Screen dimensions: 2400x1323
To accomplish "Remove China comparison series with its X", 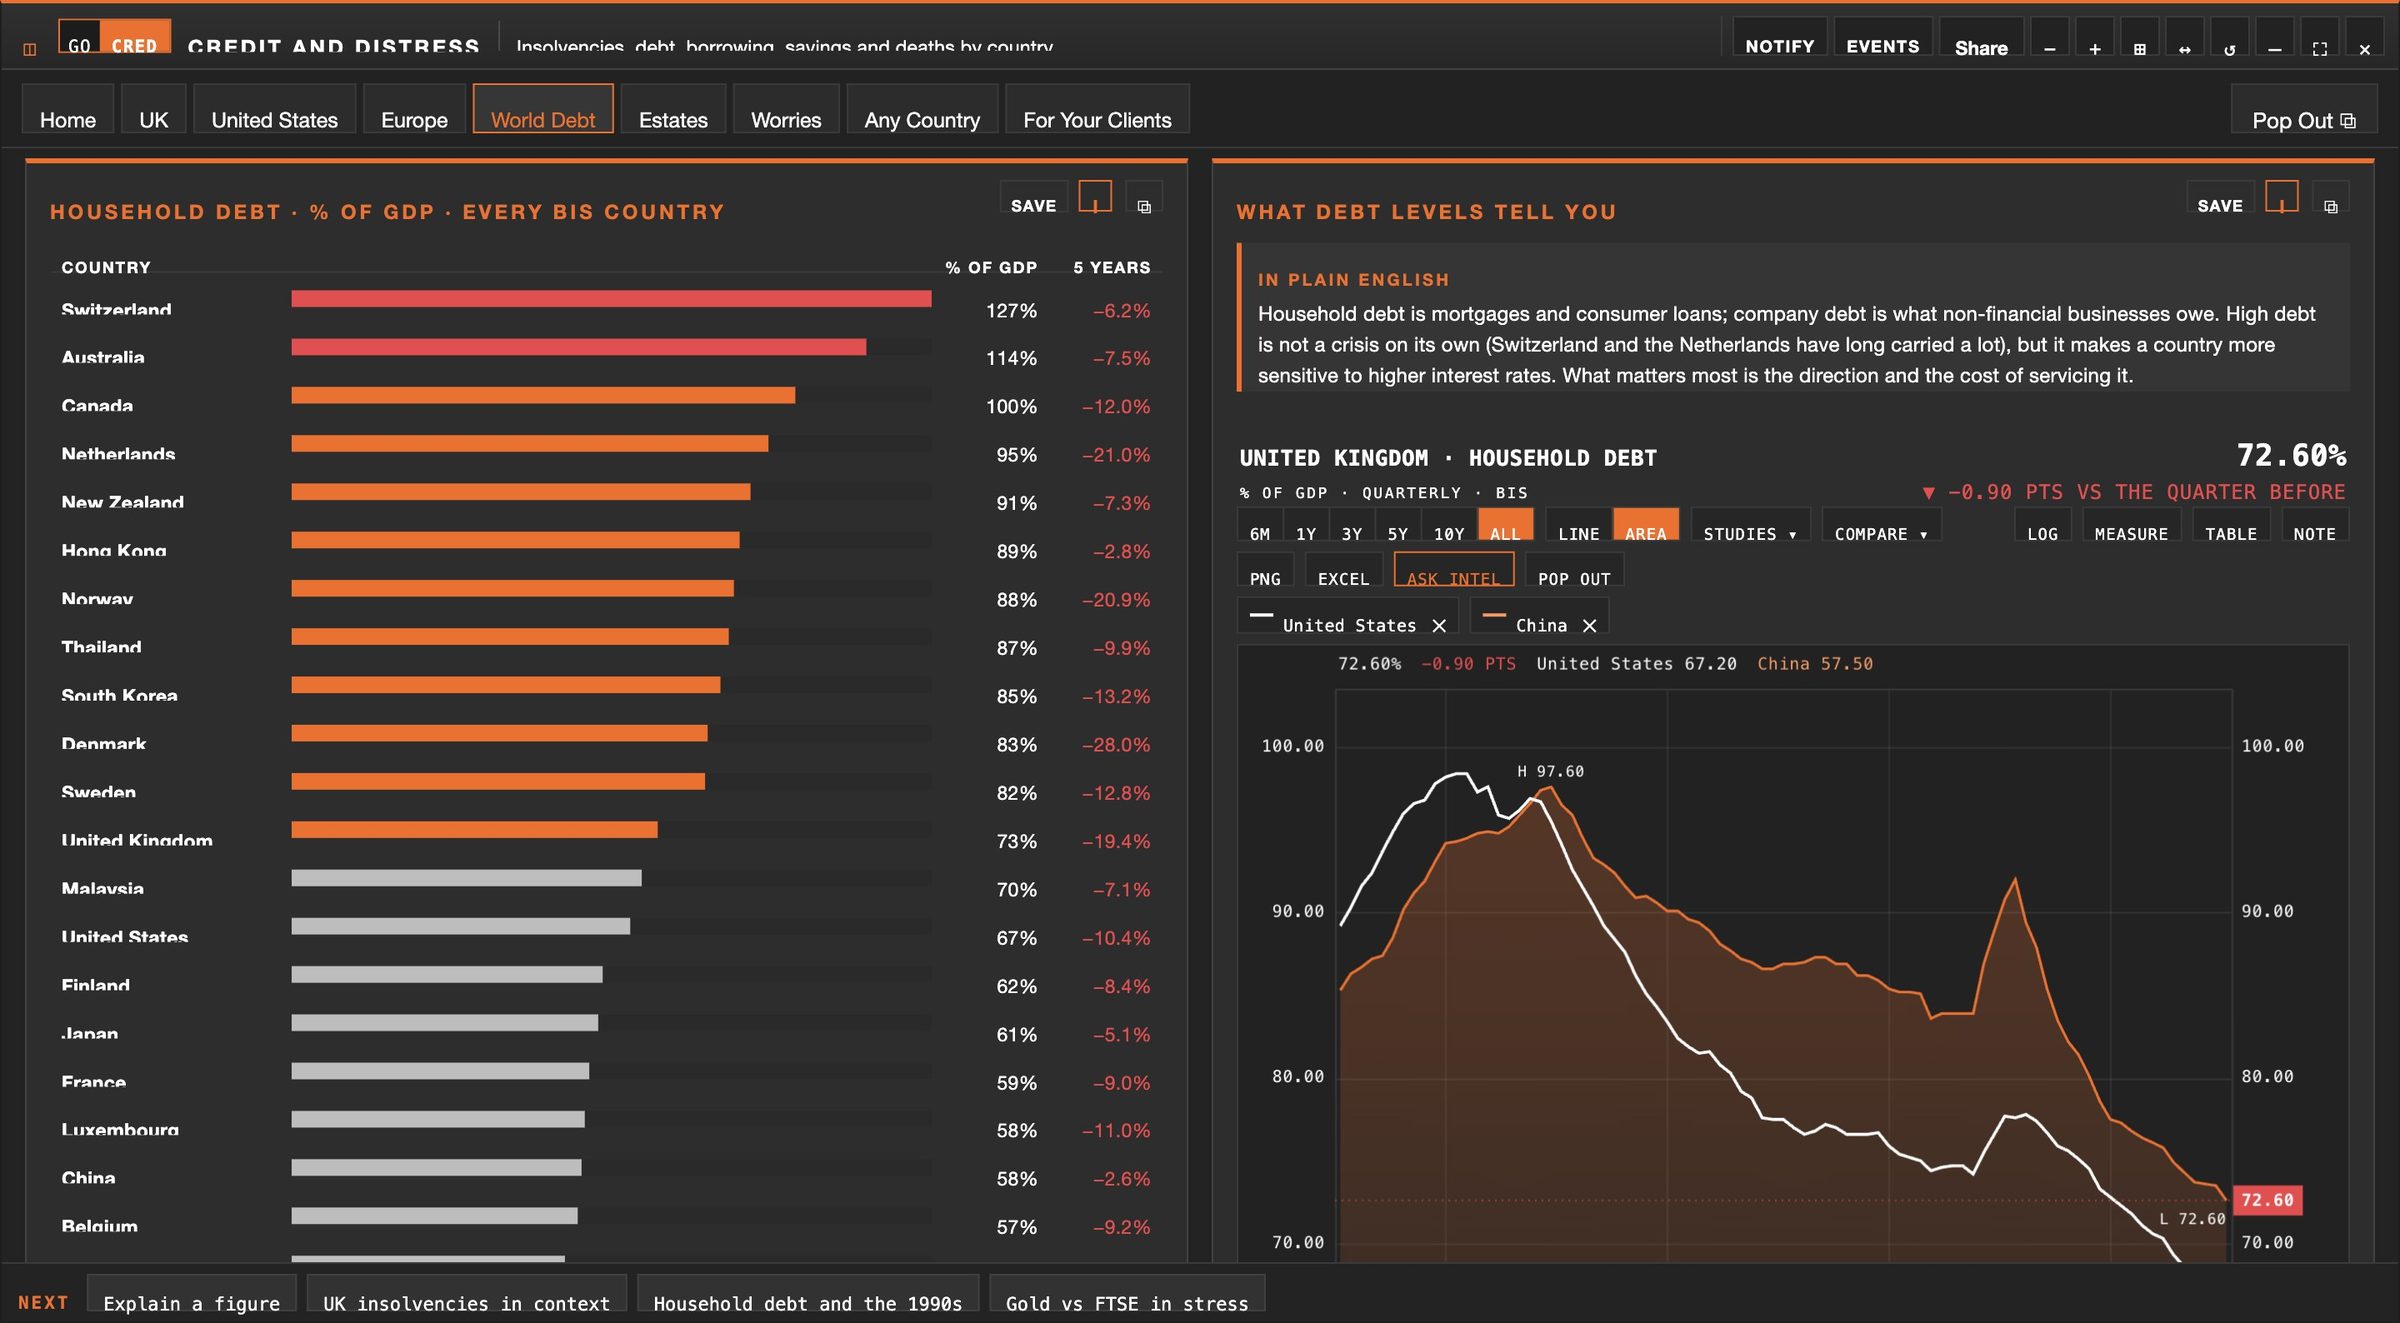I will click(x=1589, y=625).
